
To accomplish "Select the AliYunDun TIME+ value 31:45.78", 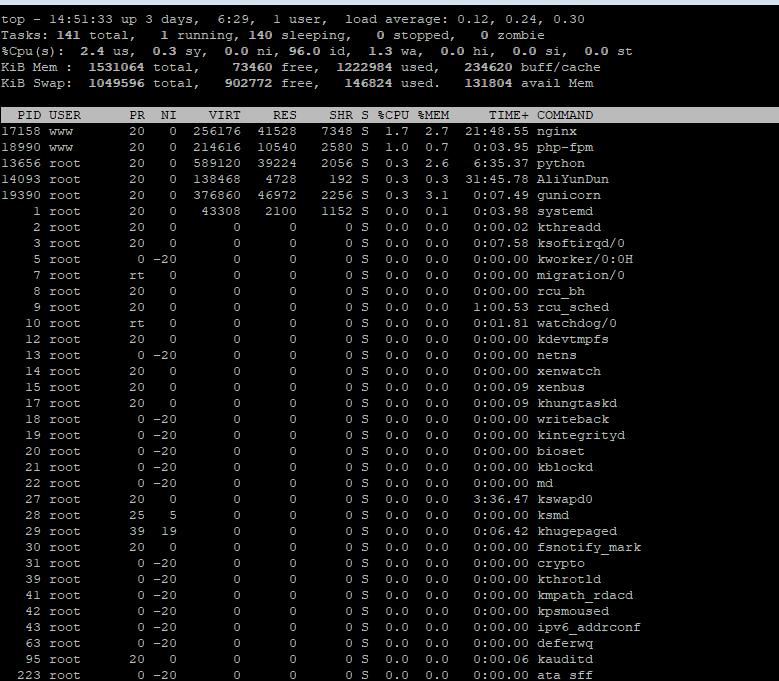I will coord(497,179).
